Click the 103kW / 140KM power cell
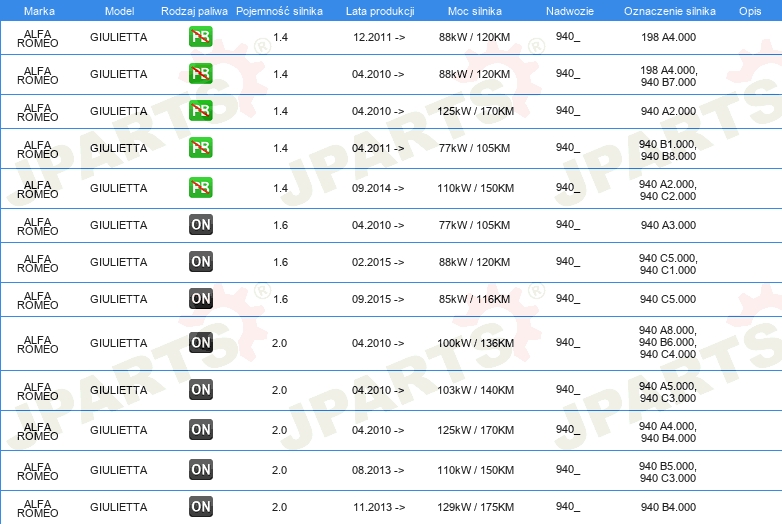Image resolution: width=782 pixels, height=524 pixels. [475, 390]
